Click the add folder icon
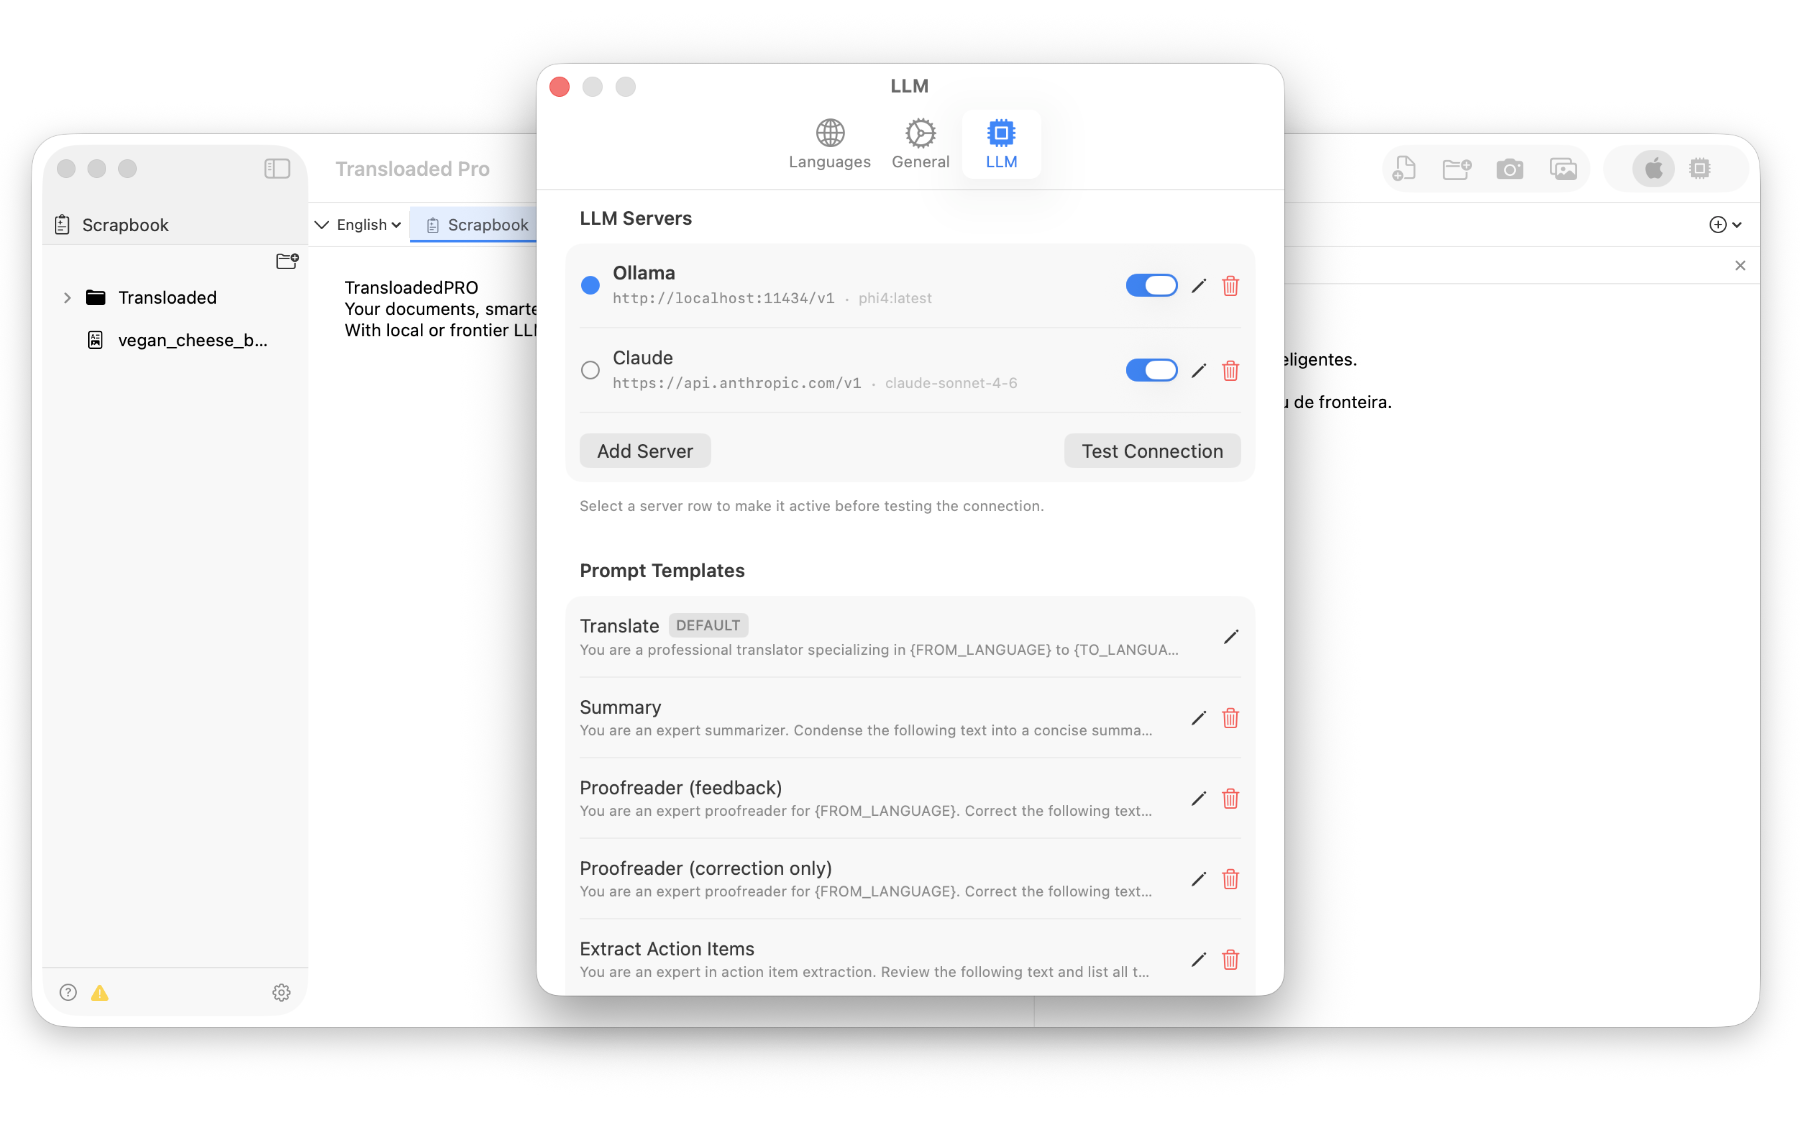Image resolution: width=1800 pixels, height=1125 pixels. point(1456,168)
